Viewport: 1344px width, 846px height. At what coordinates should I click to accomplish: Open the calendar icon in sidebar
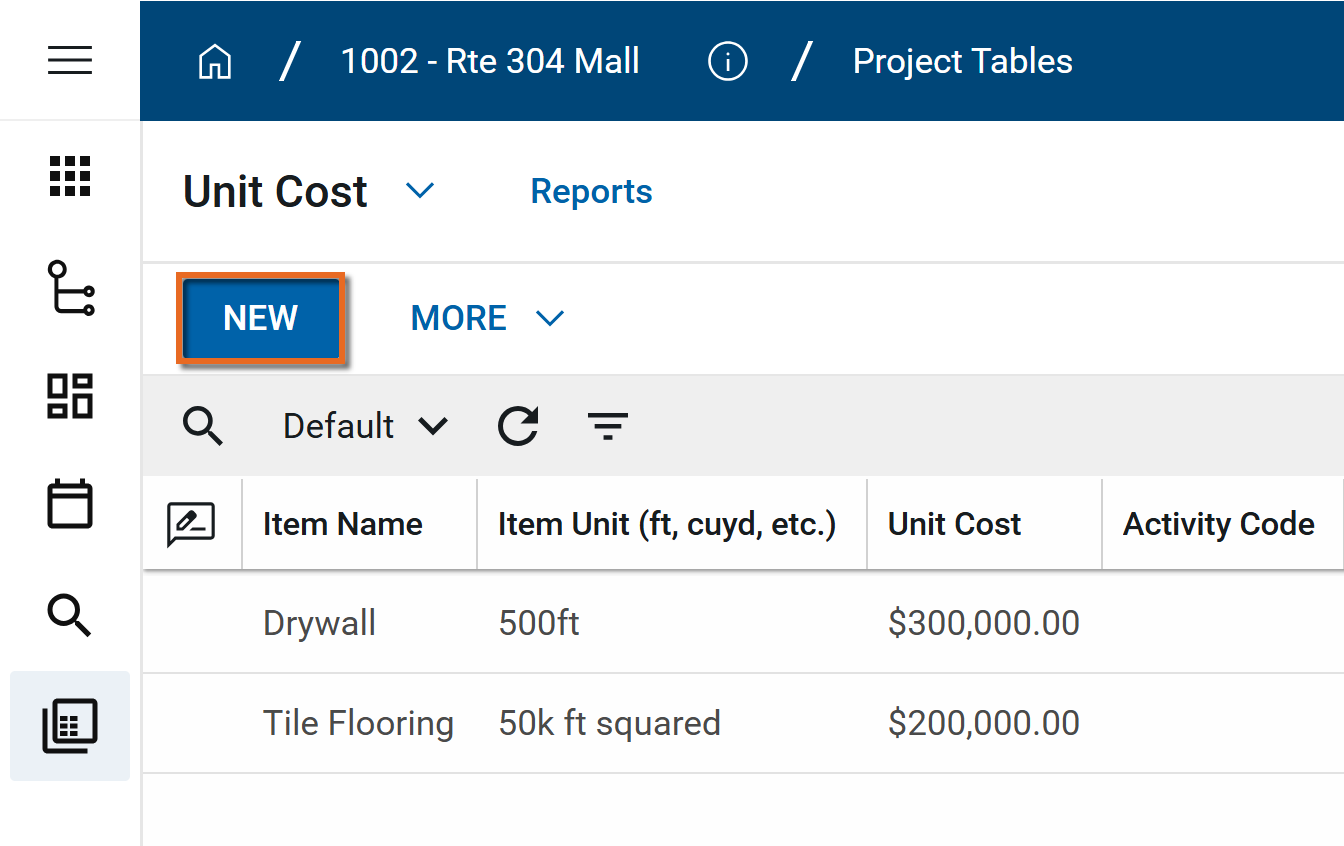click(70, 504)
